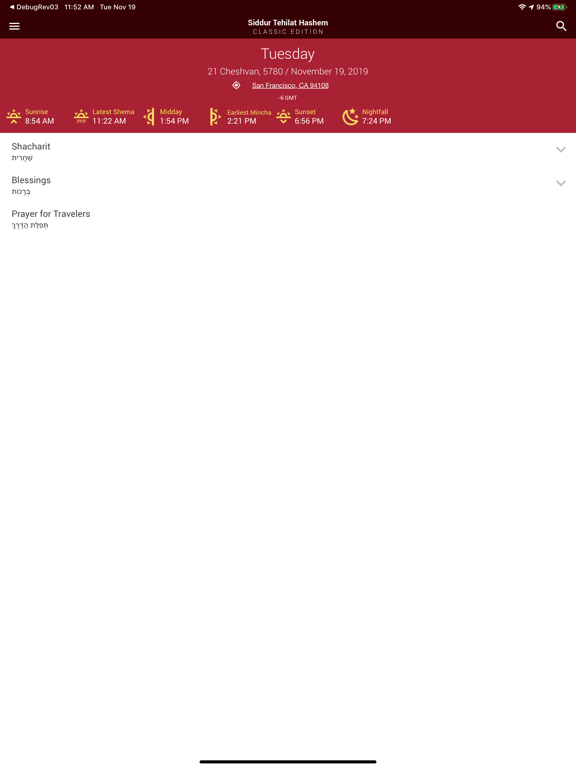The image size is (576, 768).
Task: Open Blessings row
Action: point(288,185)
